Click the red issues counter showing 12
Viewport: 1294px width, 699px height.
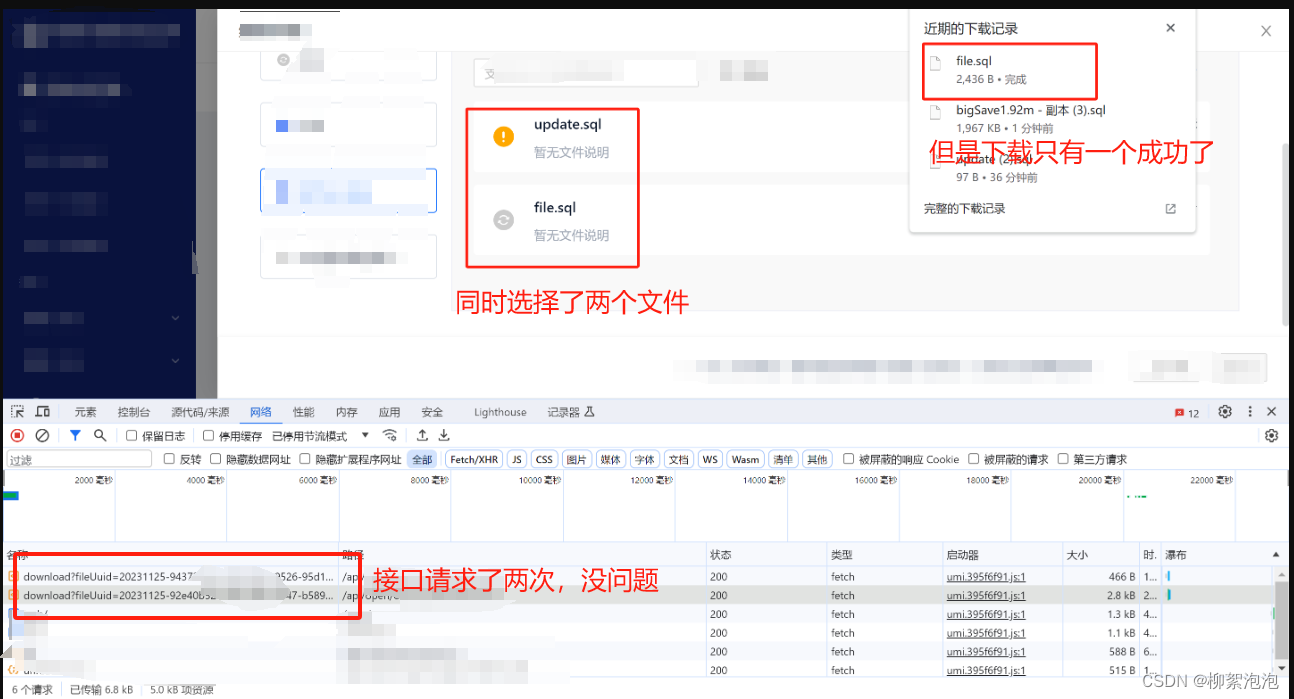pos(1187,413)
